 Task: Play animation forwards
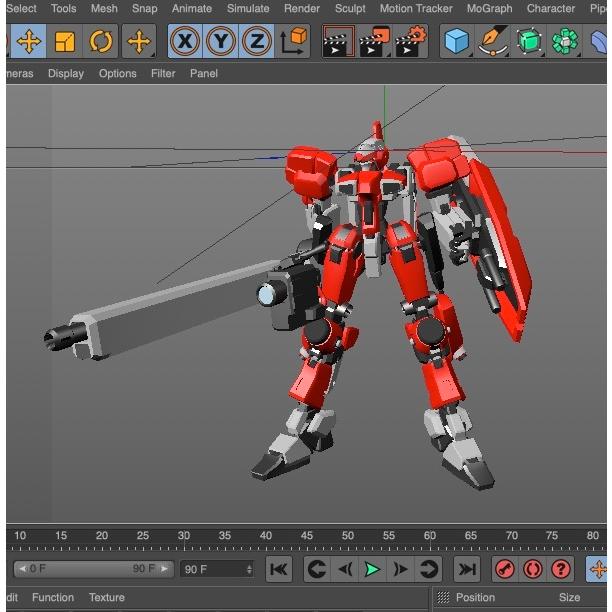click(373, 569)
